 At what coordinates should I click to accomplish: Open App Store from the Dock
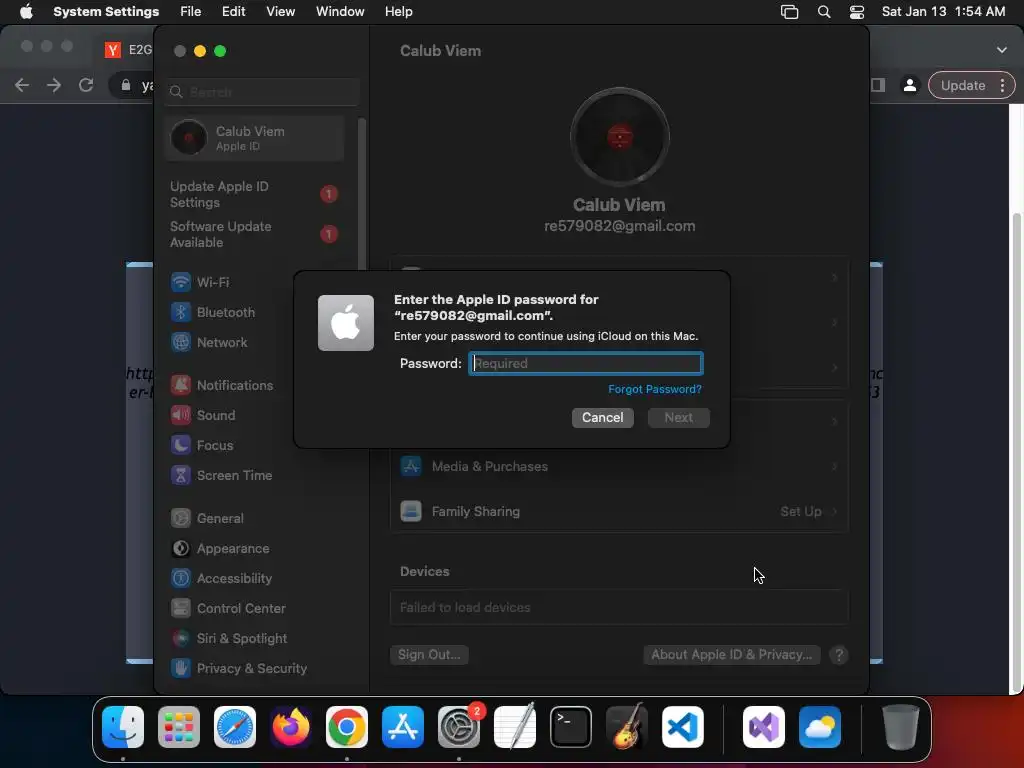[x=403, y=727]
